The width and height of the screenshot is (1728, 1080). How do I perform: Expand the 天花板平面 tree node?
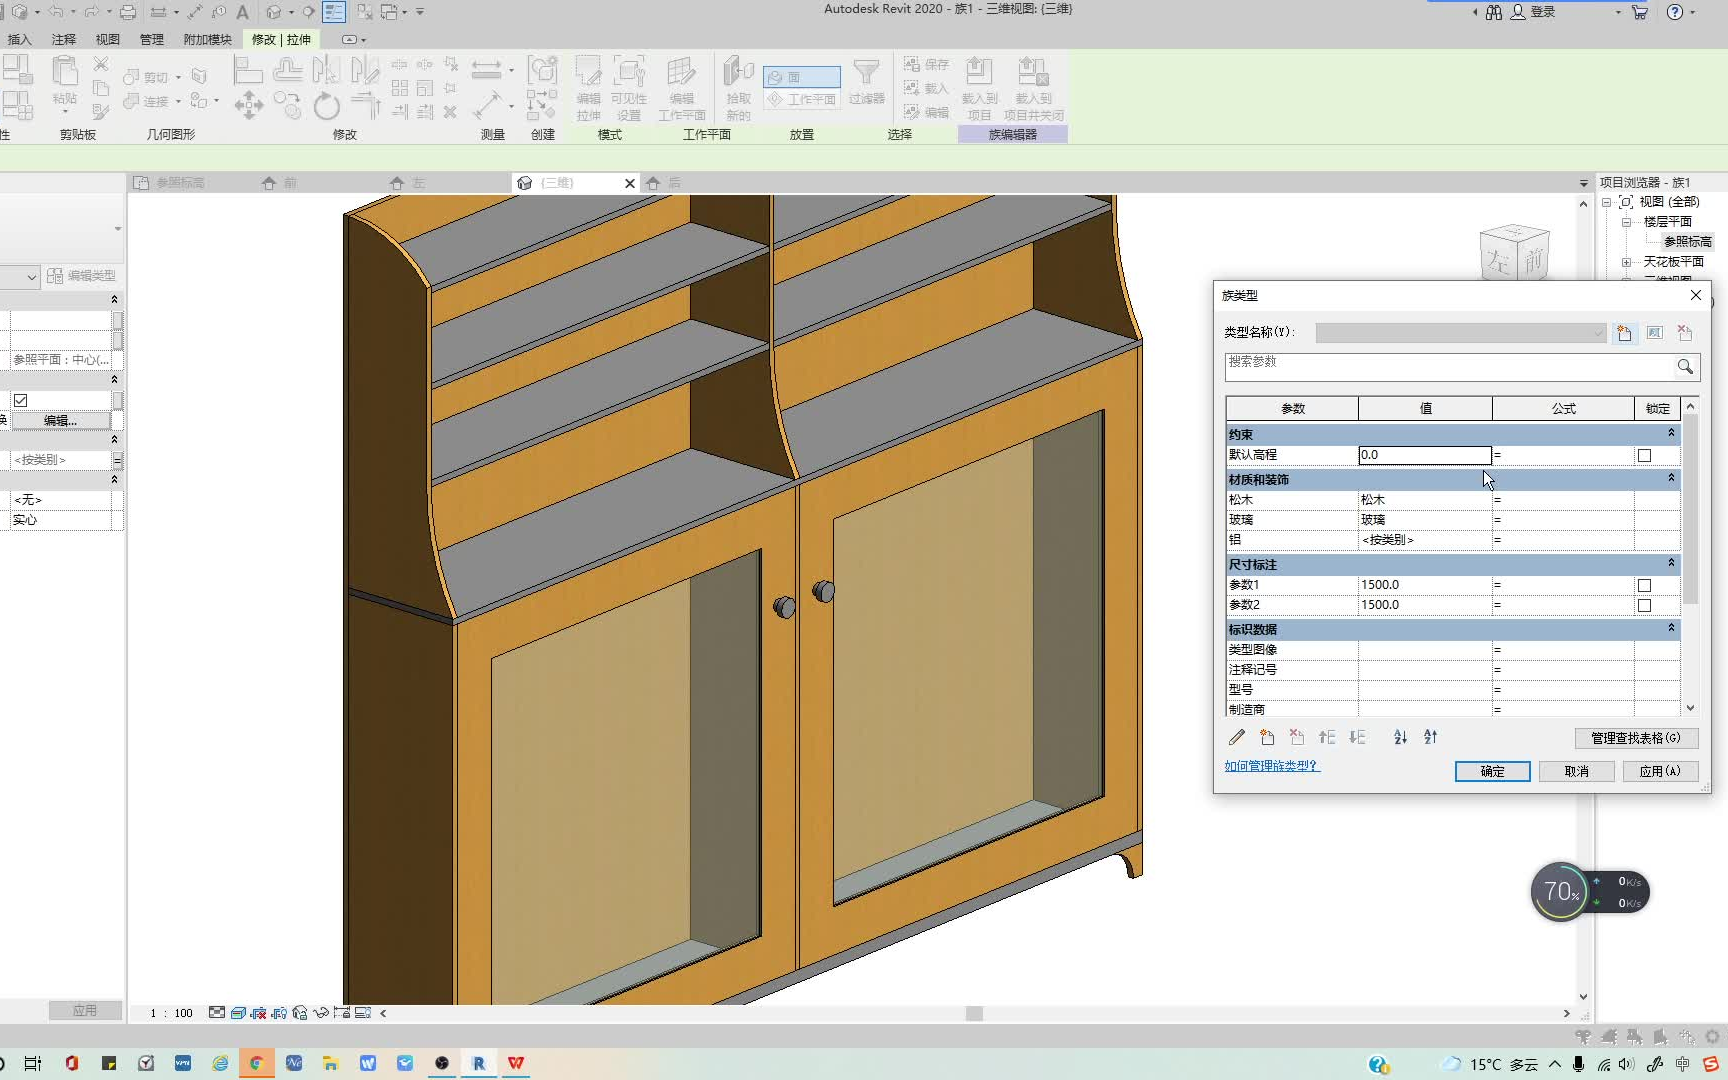[1626, 262]
